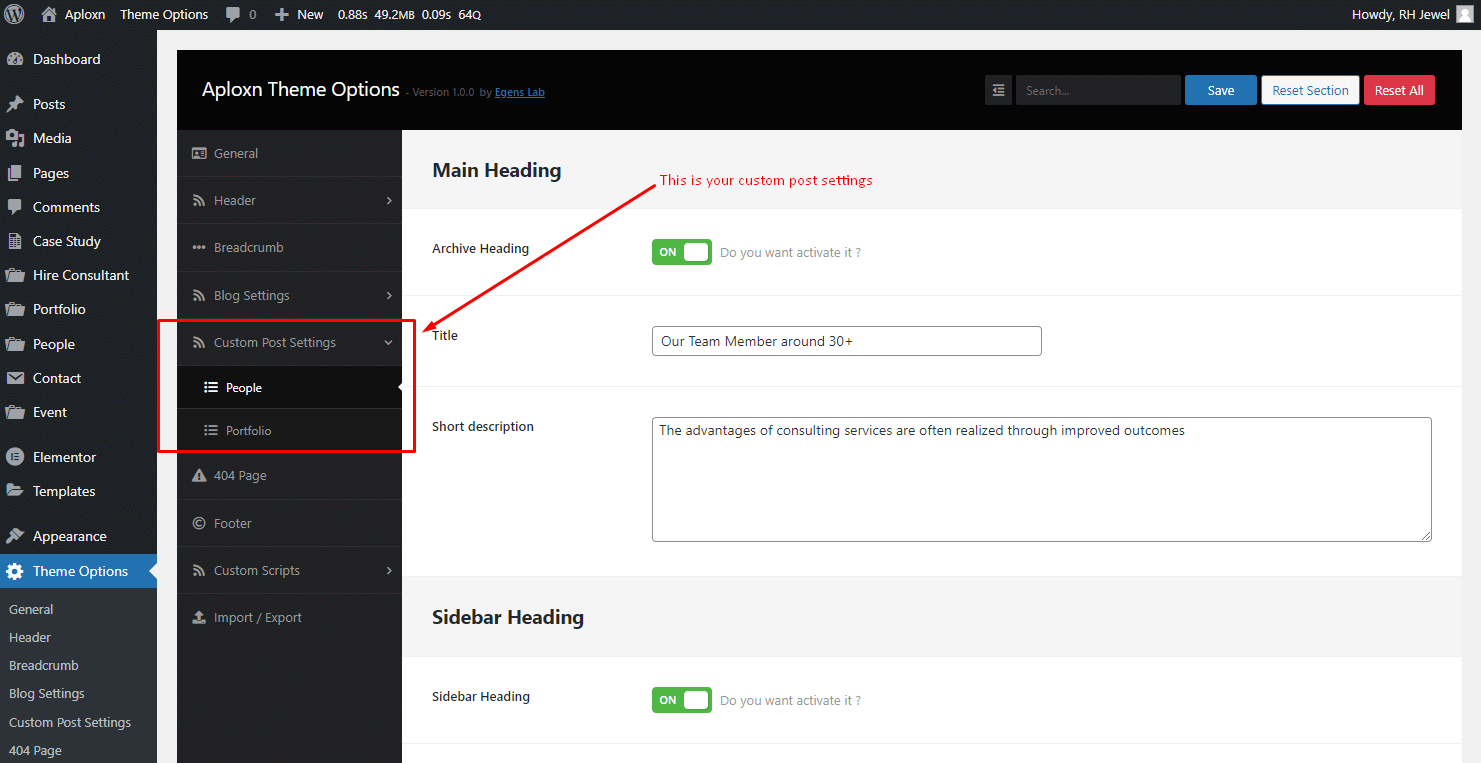The height and width of the screenshot is (763, 1481).
Task: Click the Reset Section button
Action: click(1310, 90)
